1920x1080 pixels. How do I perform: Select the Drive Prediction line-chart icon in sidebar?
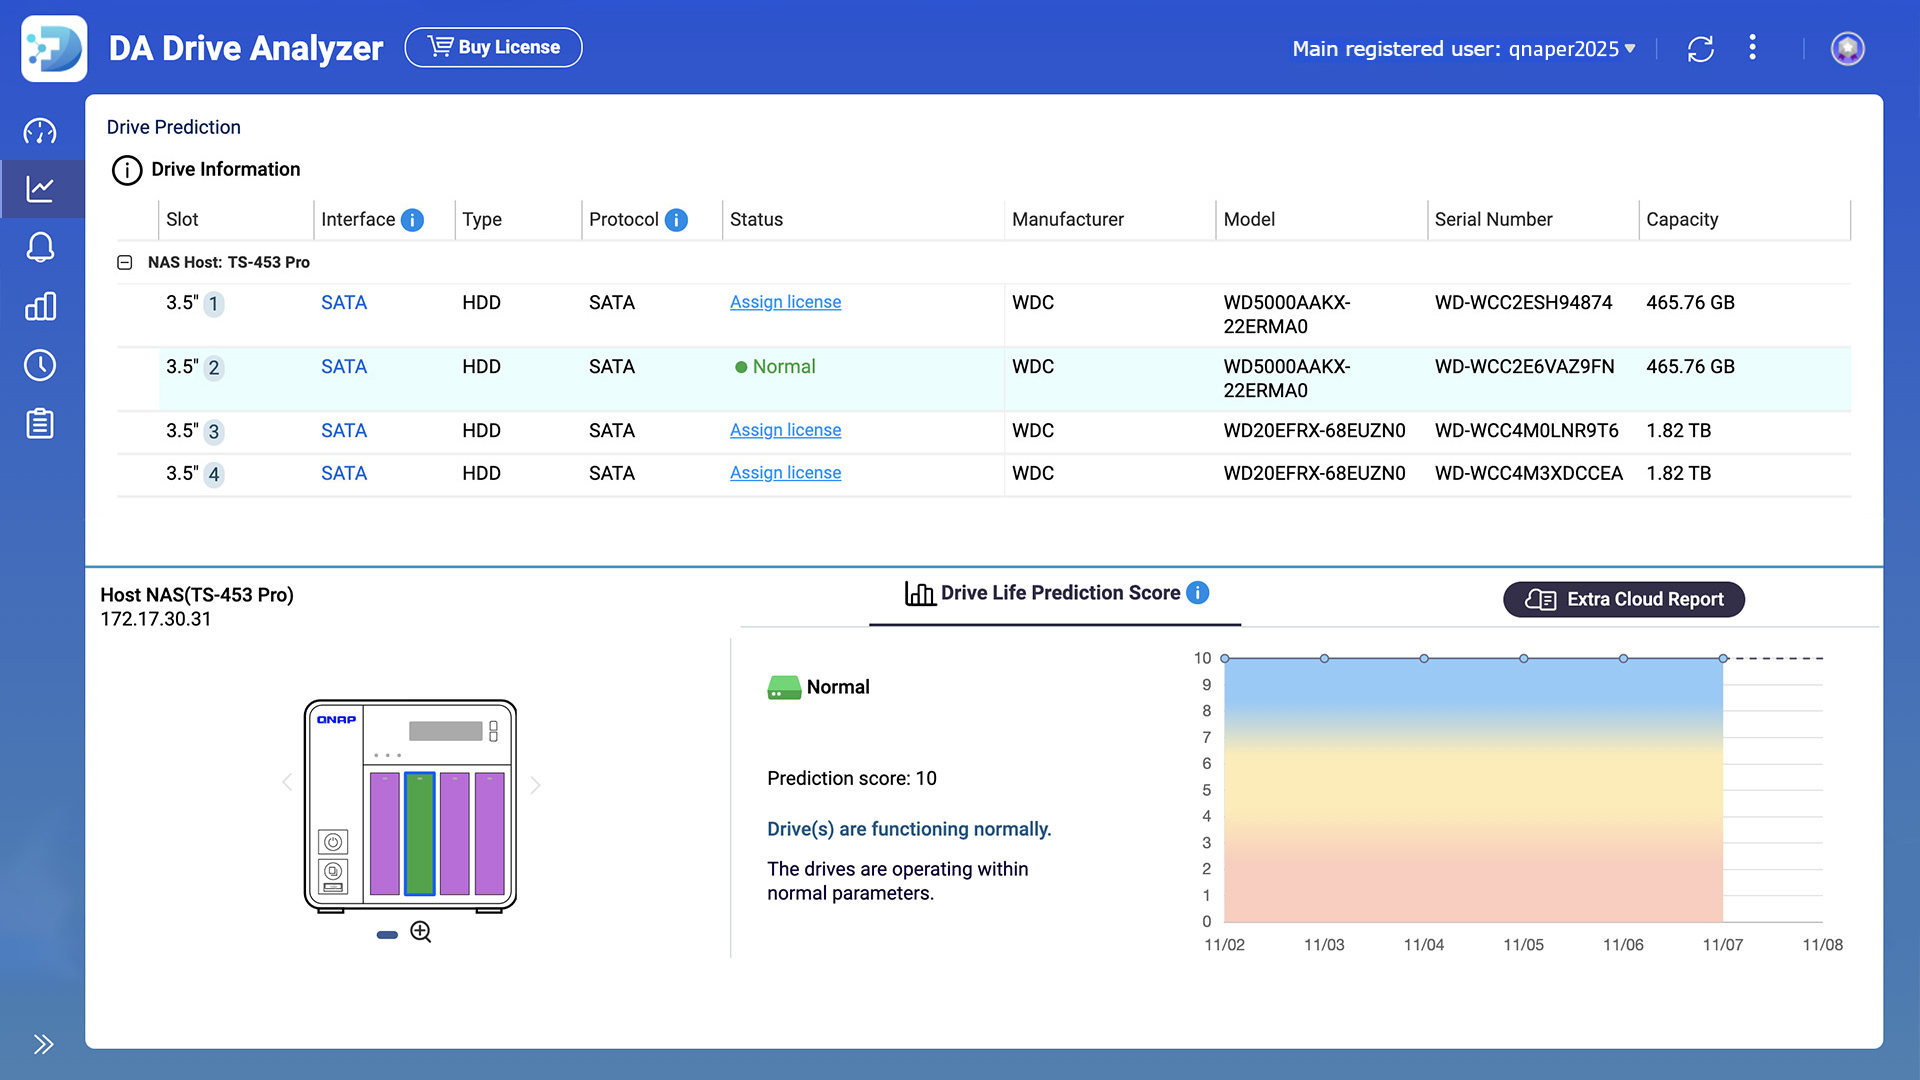point(41,189)
